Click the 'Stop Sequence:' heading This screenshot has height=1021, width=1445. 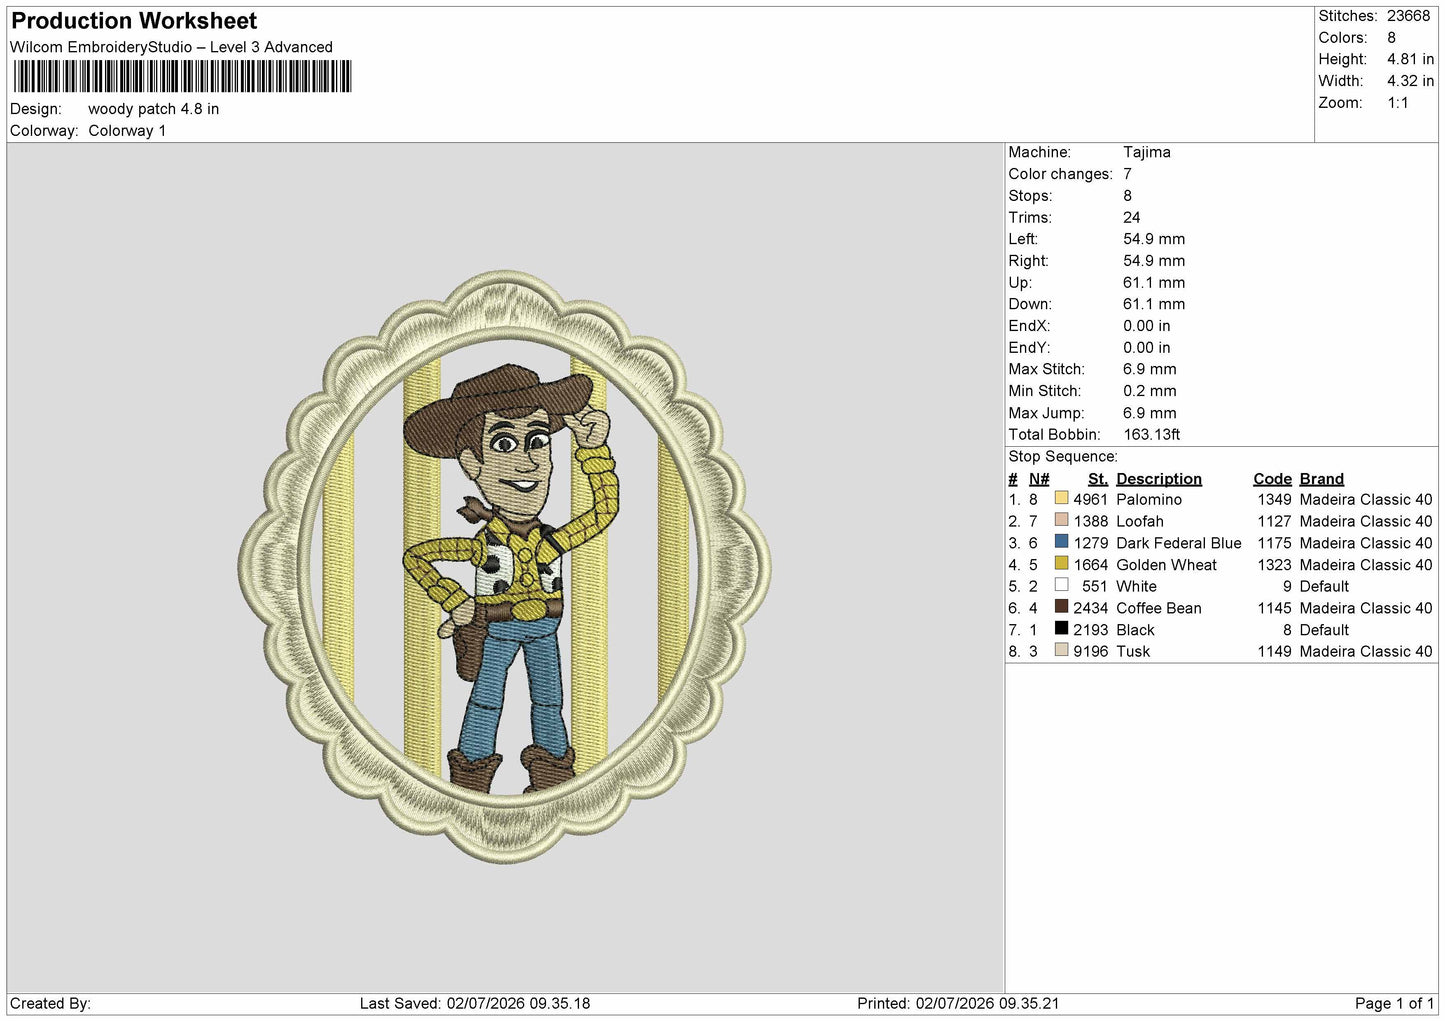(x=1063, y=457)
